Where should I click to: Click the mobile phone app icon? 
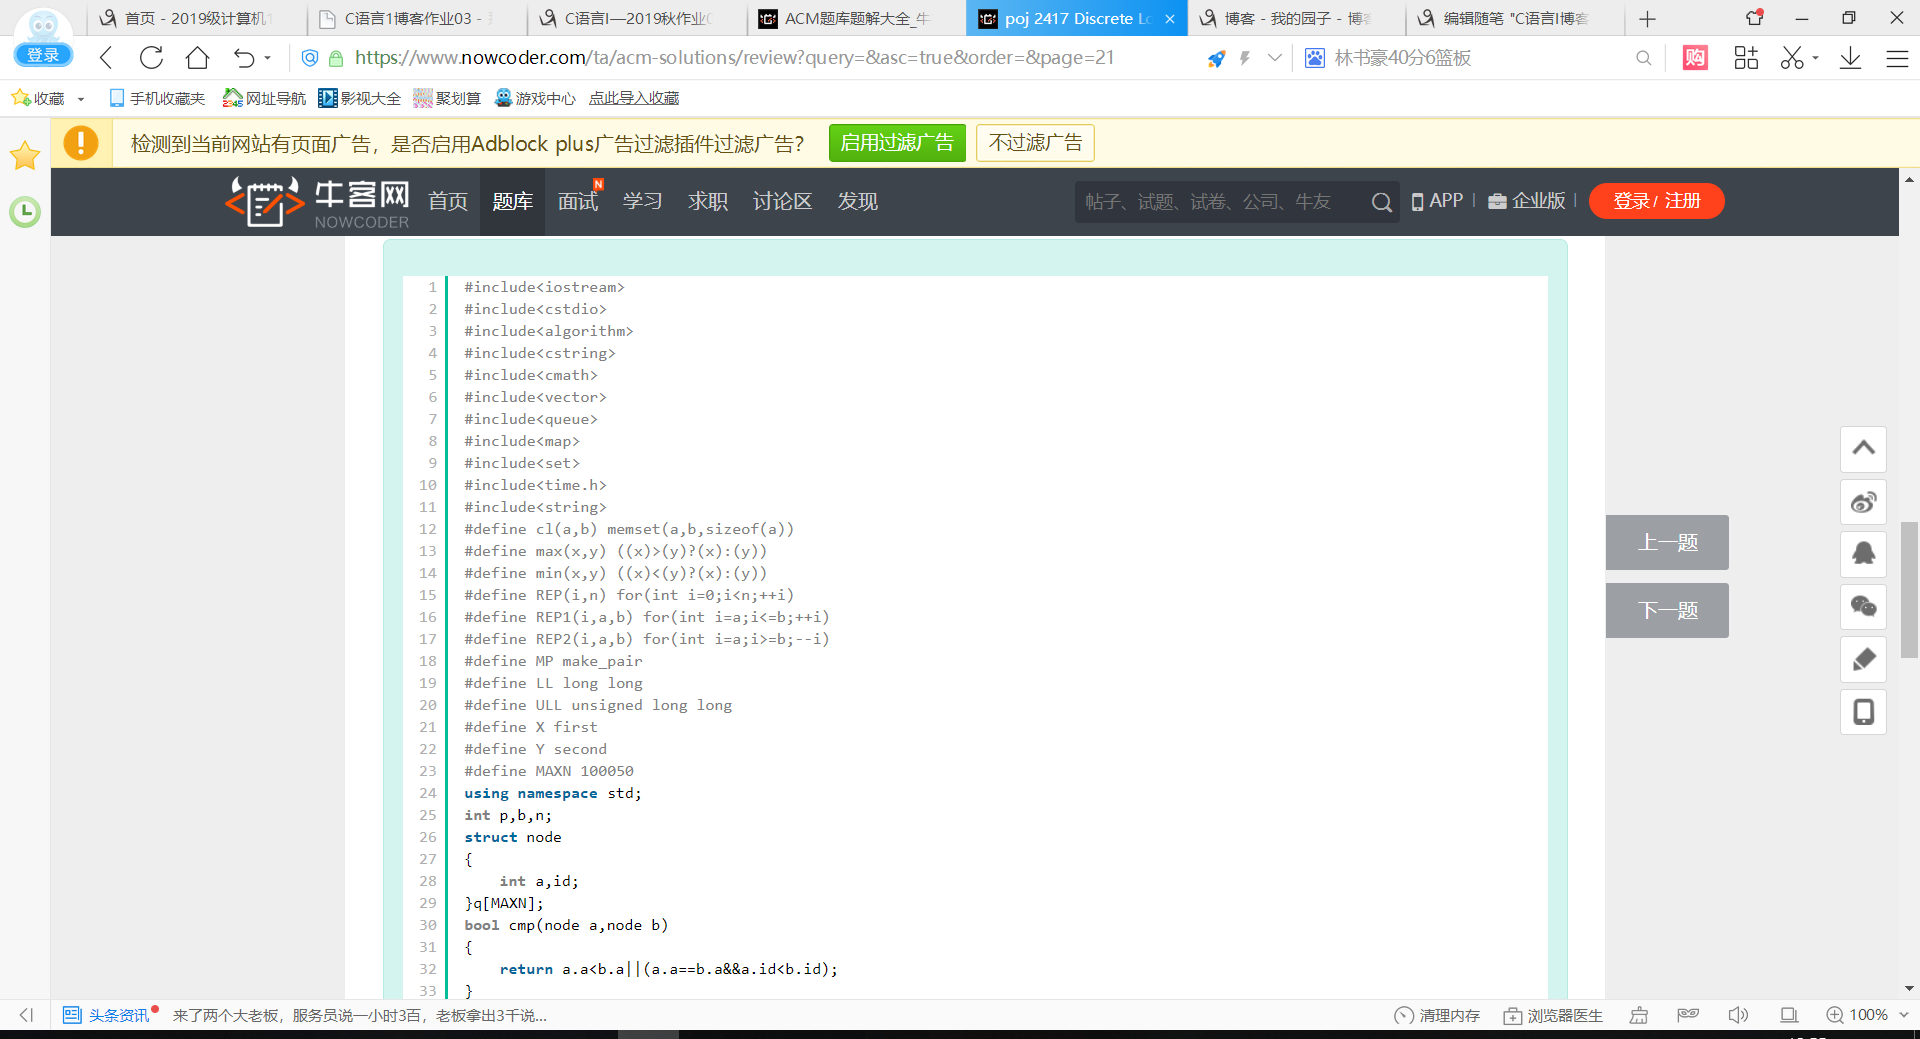1864,712
